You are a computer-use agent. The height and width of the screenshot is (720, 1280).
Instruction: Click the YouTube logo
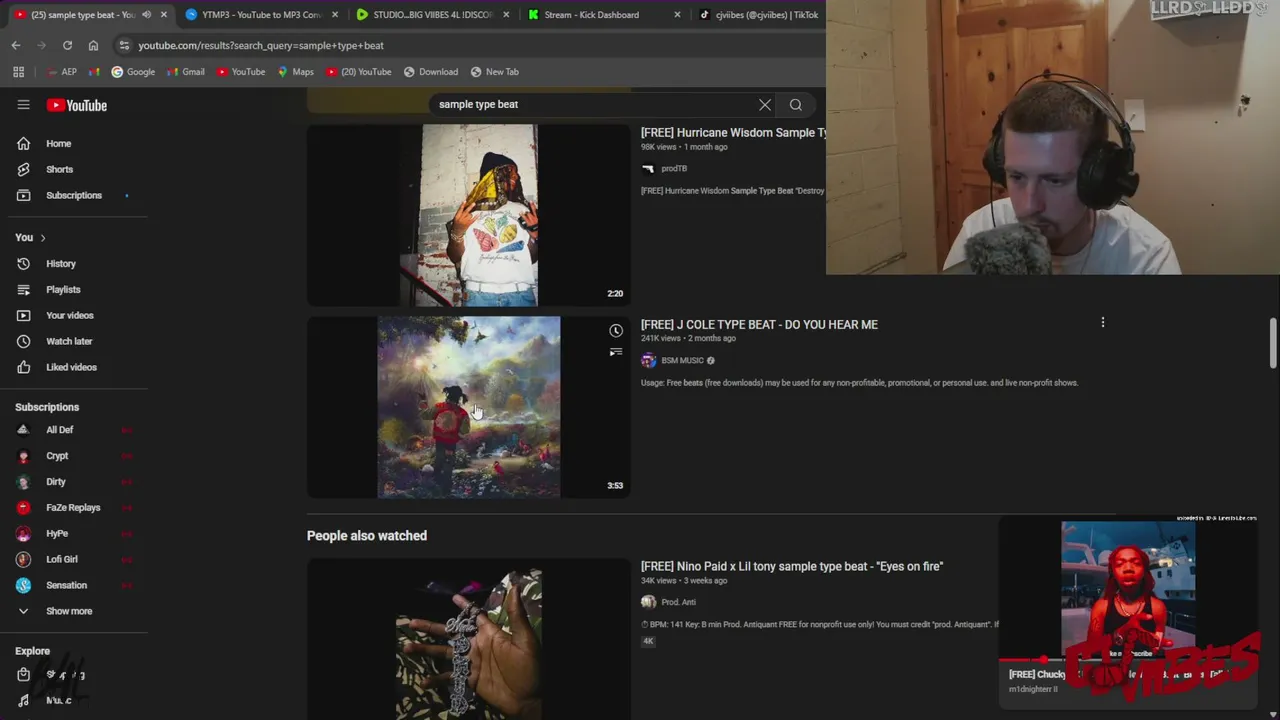(77, 105)
